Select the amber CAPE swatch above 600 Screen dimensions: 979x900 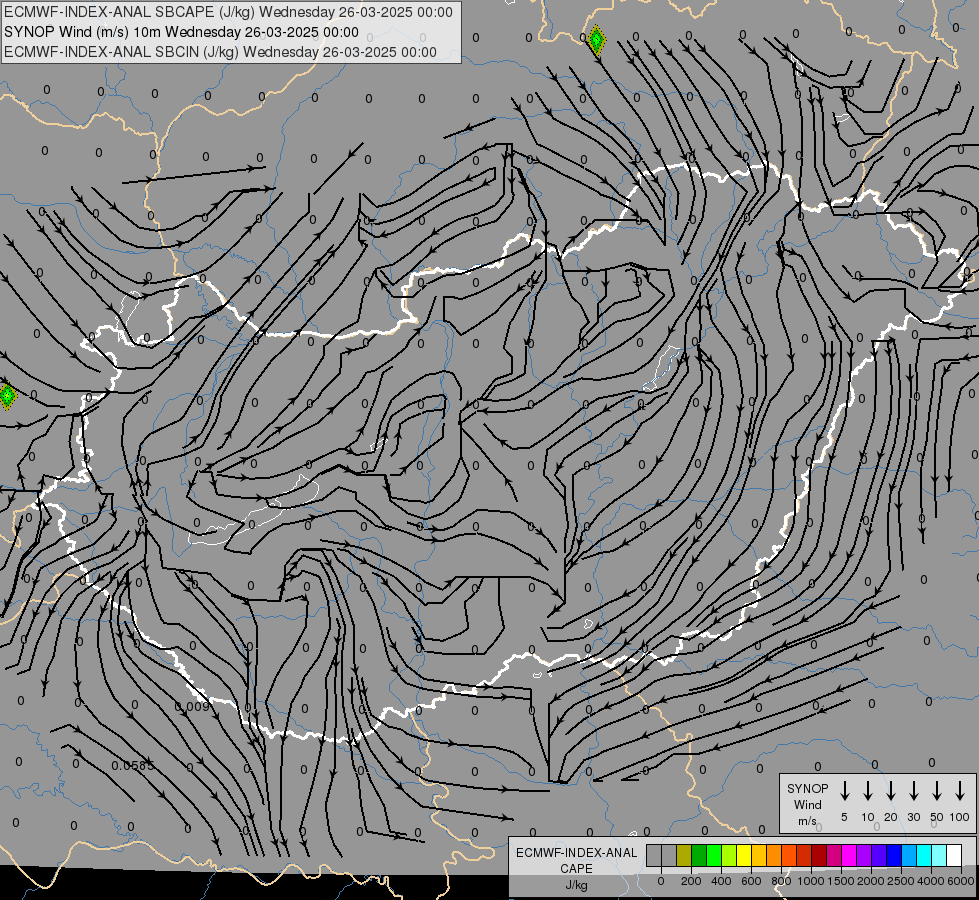tap(759, 855)
